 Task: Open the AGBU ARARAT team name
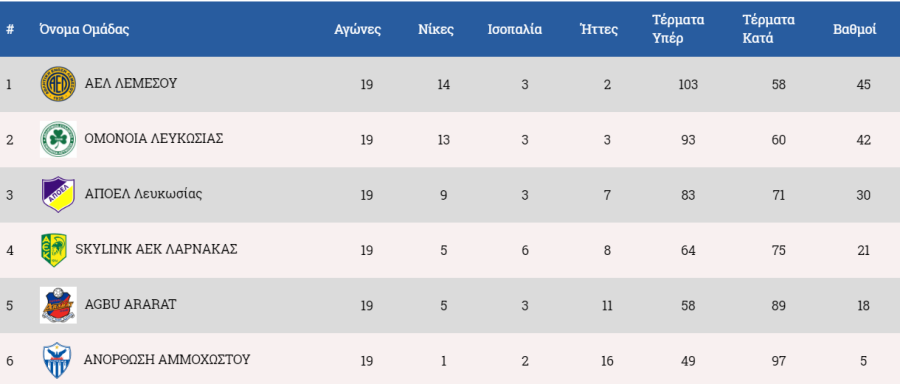click(130, 305)
